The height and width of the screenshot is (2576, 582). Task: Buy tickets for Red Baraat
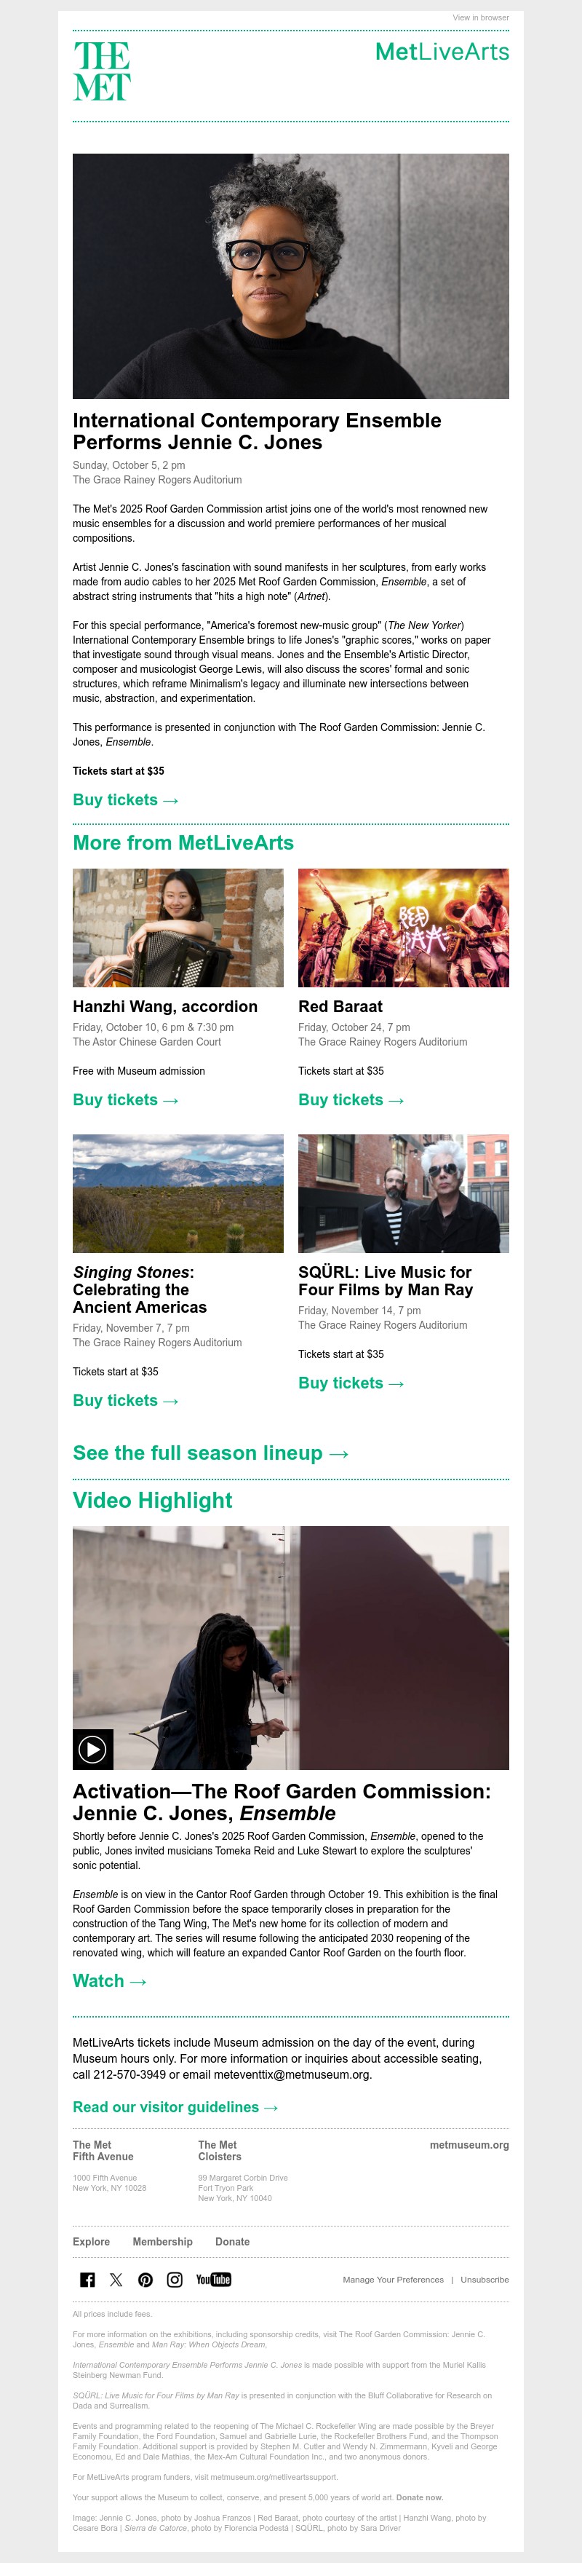click(351, 1100)
